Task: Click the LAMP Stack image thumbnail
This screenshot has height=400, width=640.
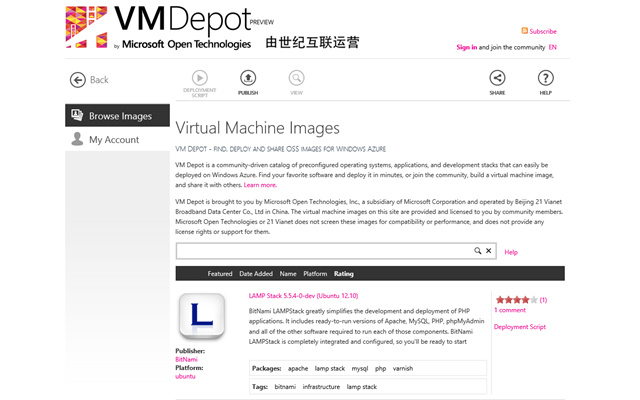Action: point(202,316)
